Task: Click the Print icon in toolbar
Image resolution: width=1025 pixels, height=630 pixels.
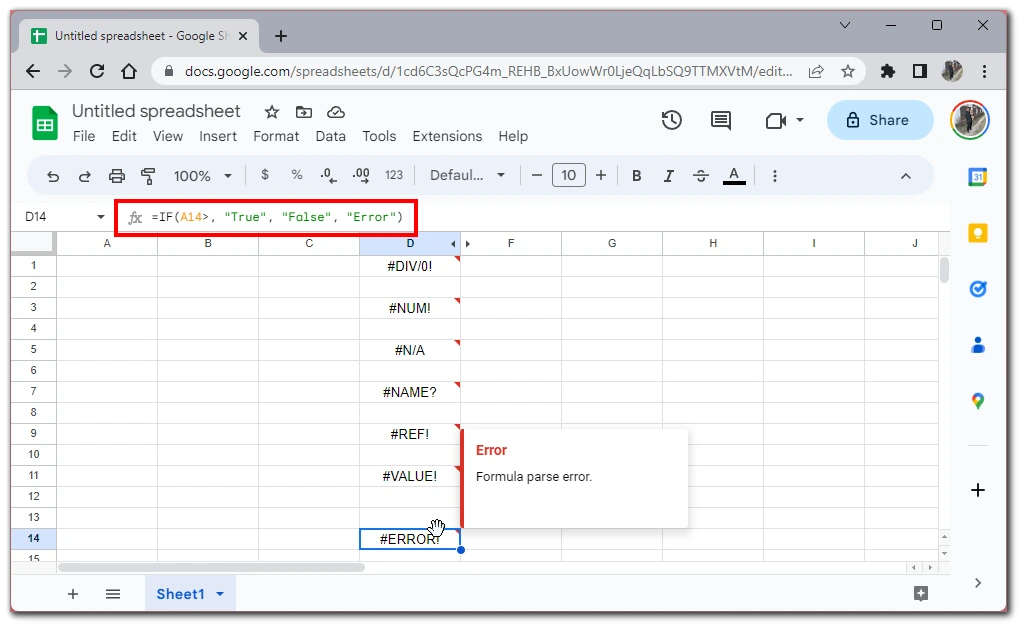Action: click(117, 176)
